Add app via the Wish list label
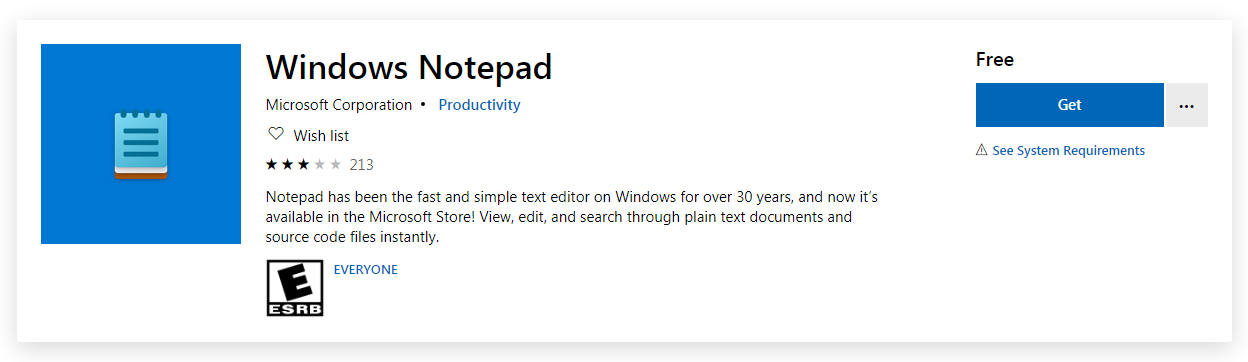1248x362 pixels. click(x=321, y=136)
